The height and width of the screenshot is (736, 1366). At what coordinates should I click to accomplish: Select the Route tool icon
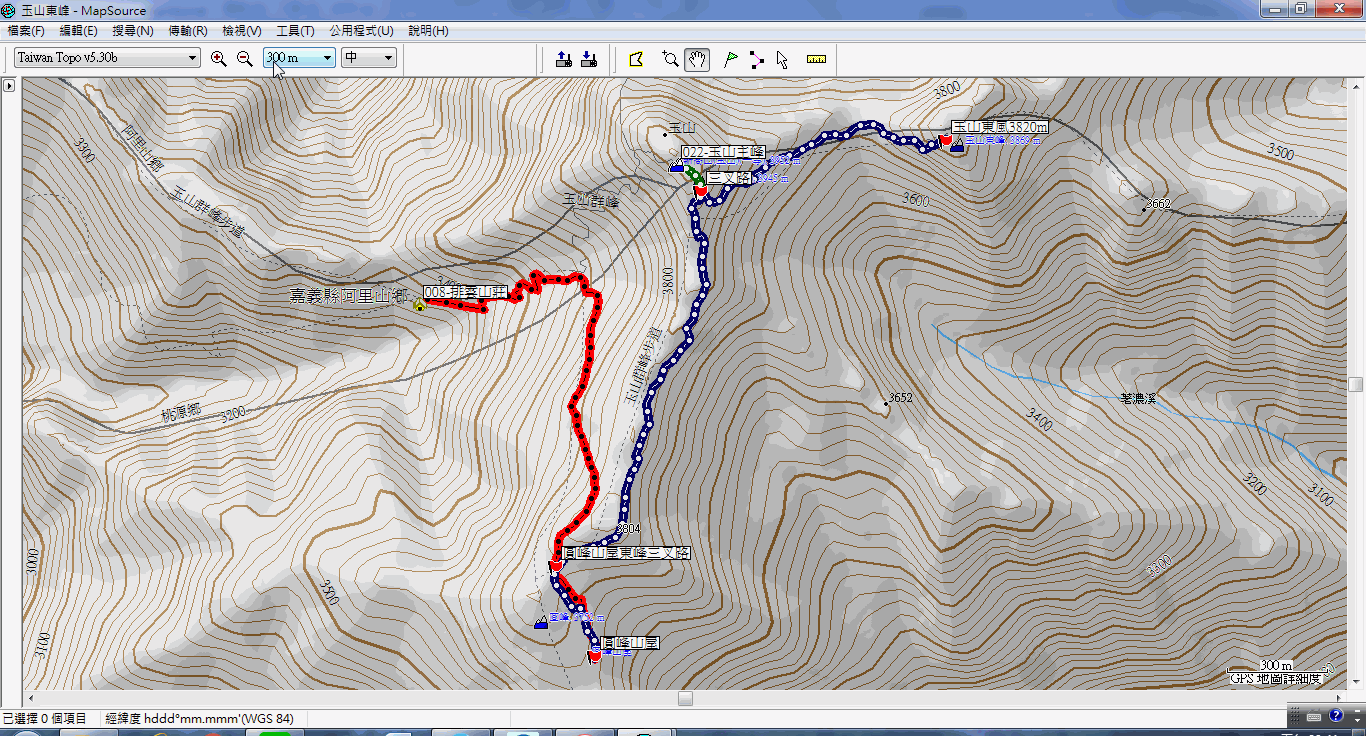pyautogui.click(x=756, y=59)
